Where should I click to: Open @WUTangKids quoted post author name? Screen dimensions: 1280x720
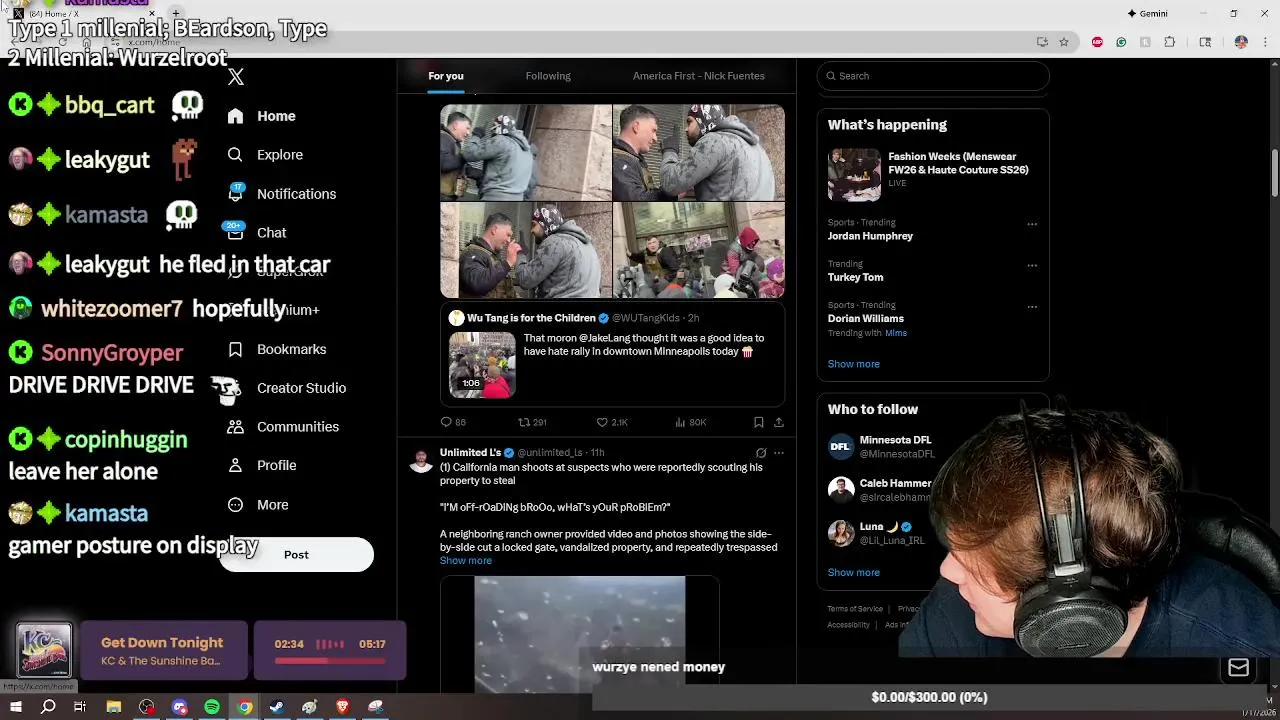click(x=531, y=318)
